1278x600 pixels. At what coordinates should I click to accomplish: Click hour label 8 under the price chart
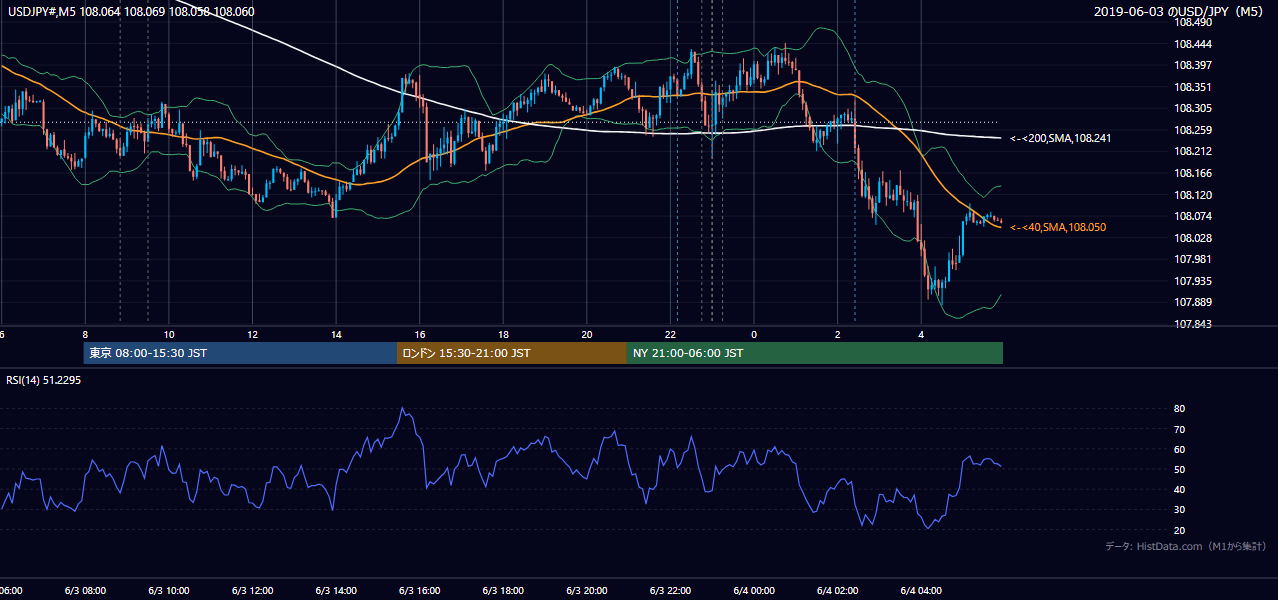tap(85, 335)
